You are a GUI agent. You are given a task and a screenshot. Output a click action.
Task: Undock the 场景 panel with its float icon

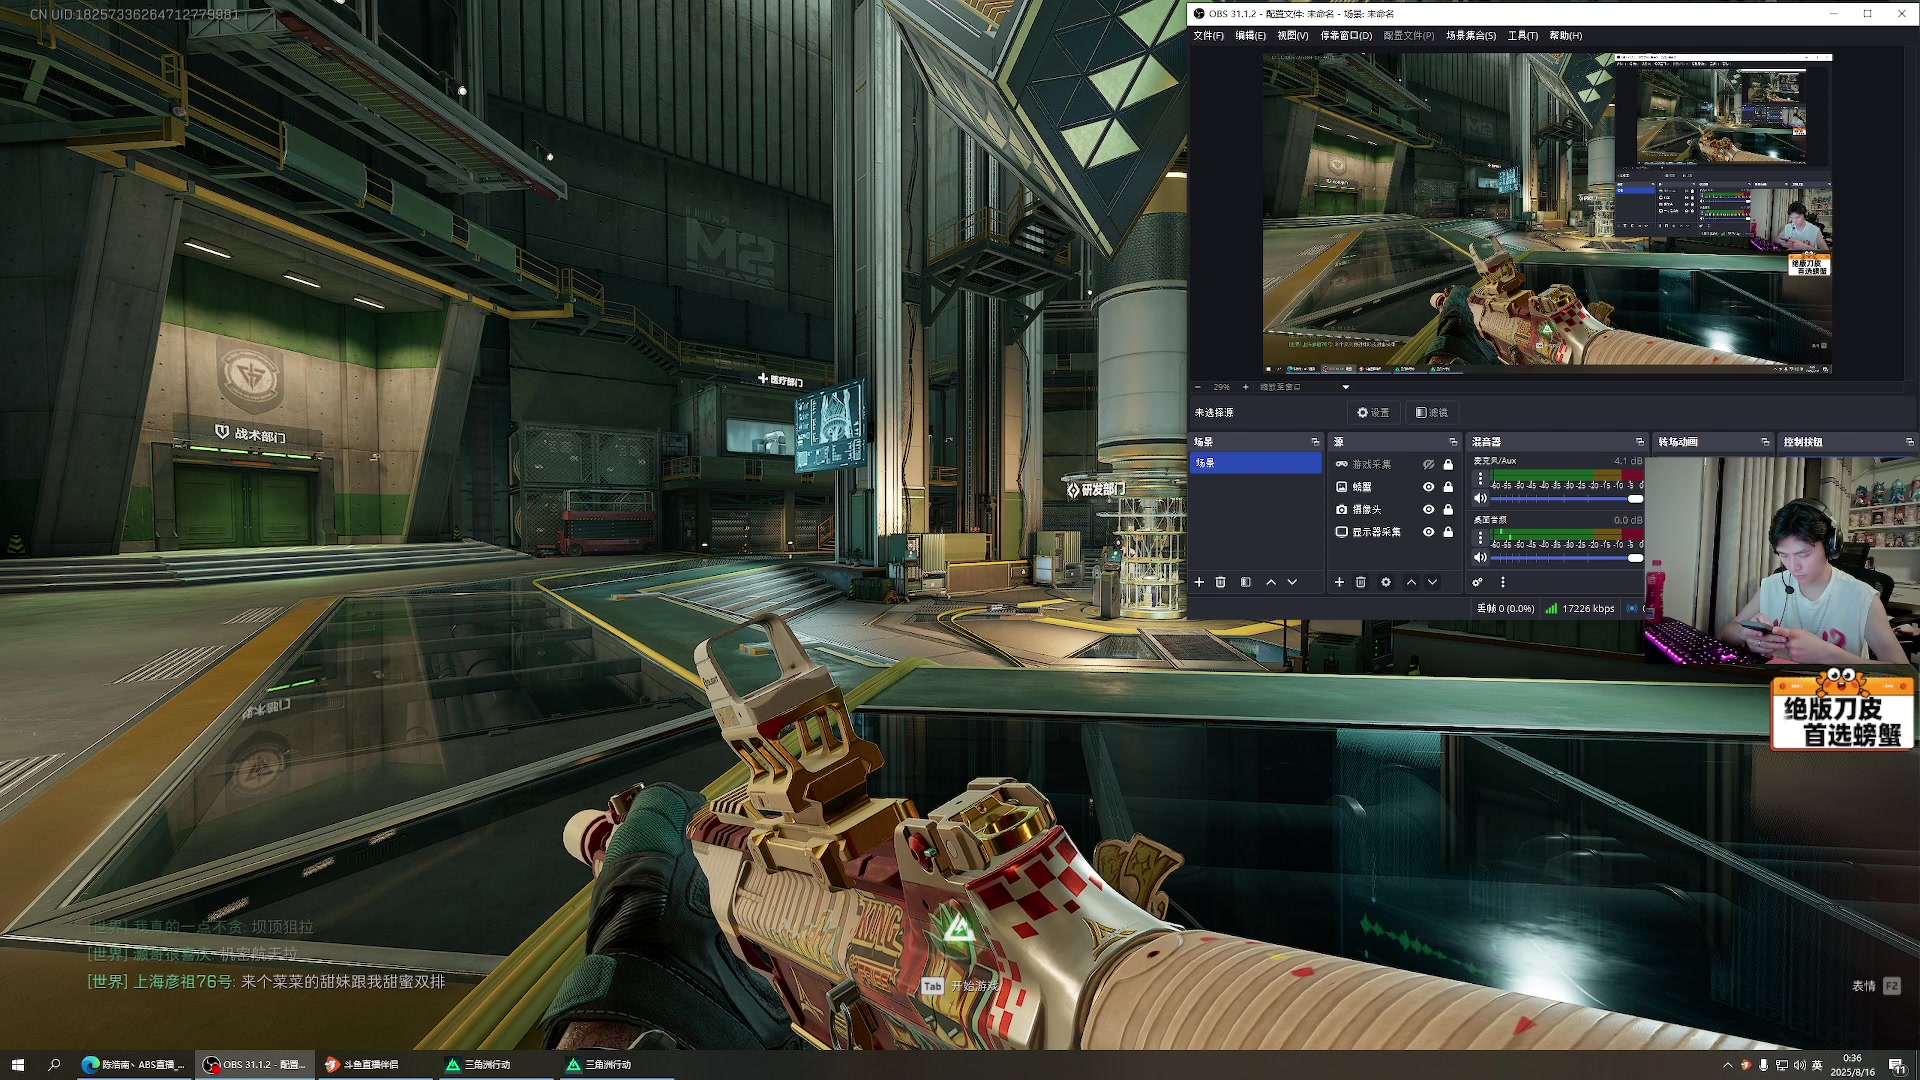point(1315,442)
